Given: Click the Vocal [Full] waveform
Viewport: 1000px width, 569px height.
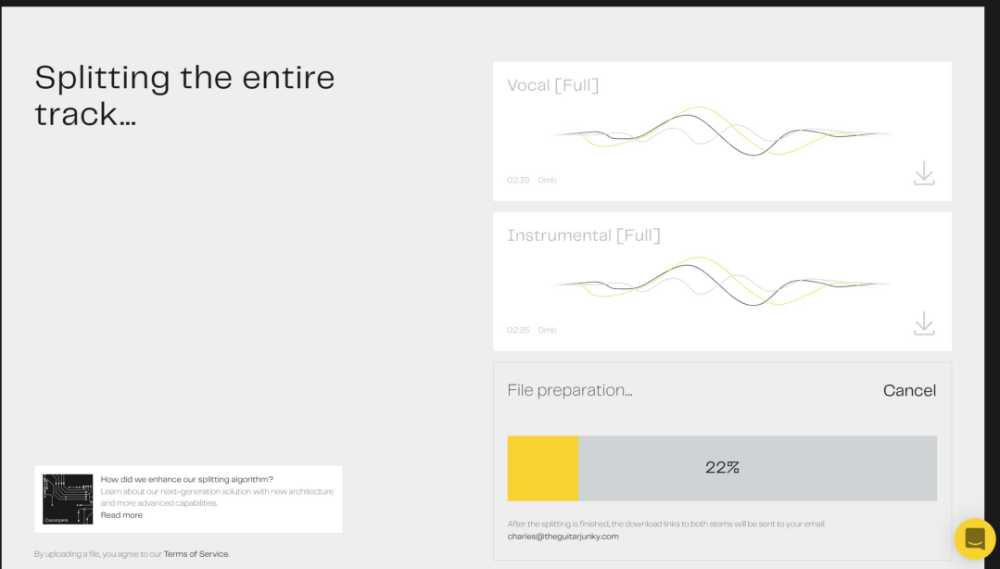Looking at the screenshot, I should point(722,133).
